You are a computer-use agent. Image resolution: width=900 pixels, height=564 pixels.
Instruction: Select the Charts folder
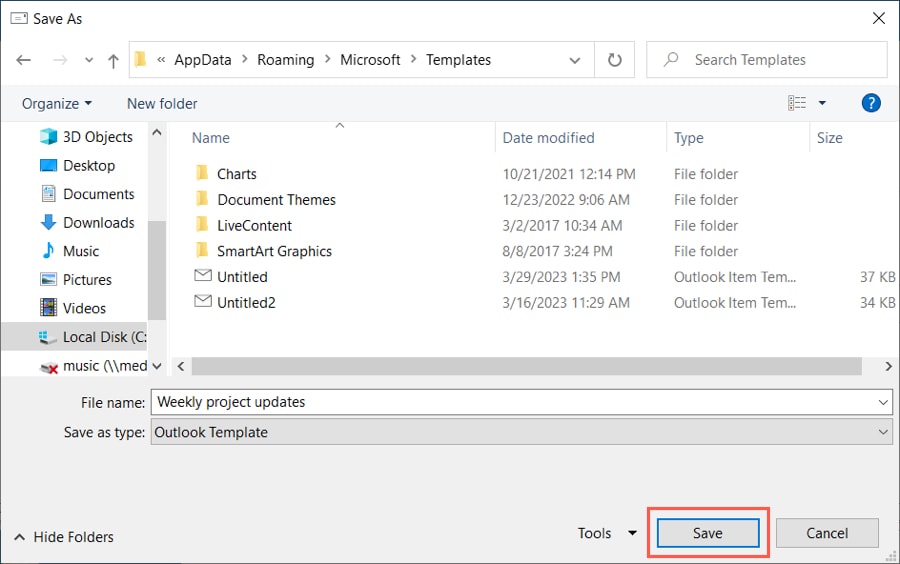click(236, 174)
